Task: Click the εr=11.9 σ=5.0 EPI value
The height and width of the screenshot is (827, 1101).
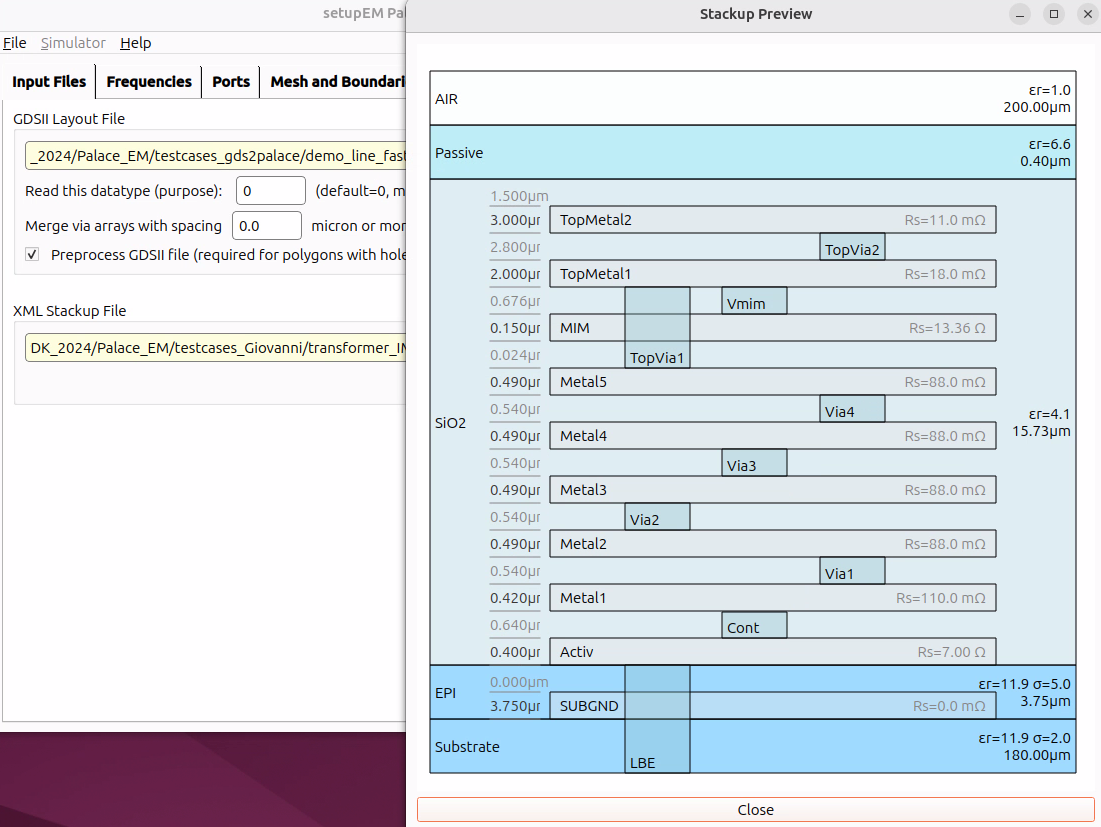Action: pyautogui.click(x=1024, y=684)
